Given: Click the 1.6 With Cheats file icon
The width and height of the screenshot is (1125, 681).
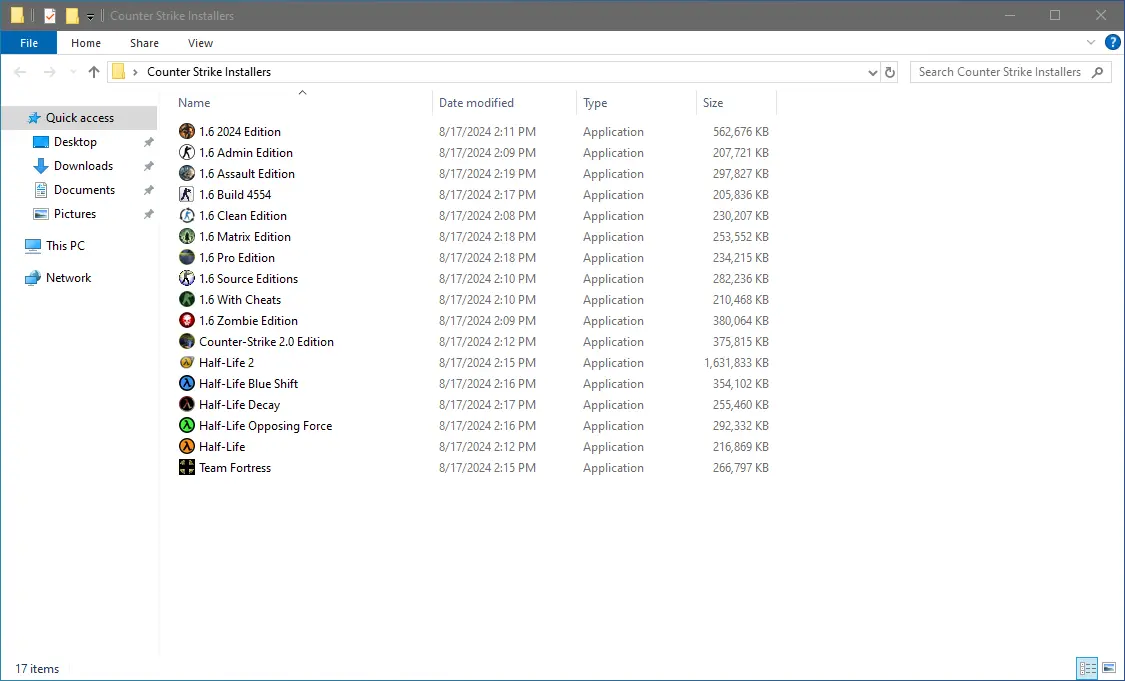Looking at the screenshot, I should [187, 299].
